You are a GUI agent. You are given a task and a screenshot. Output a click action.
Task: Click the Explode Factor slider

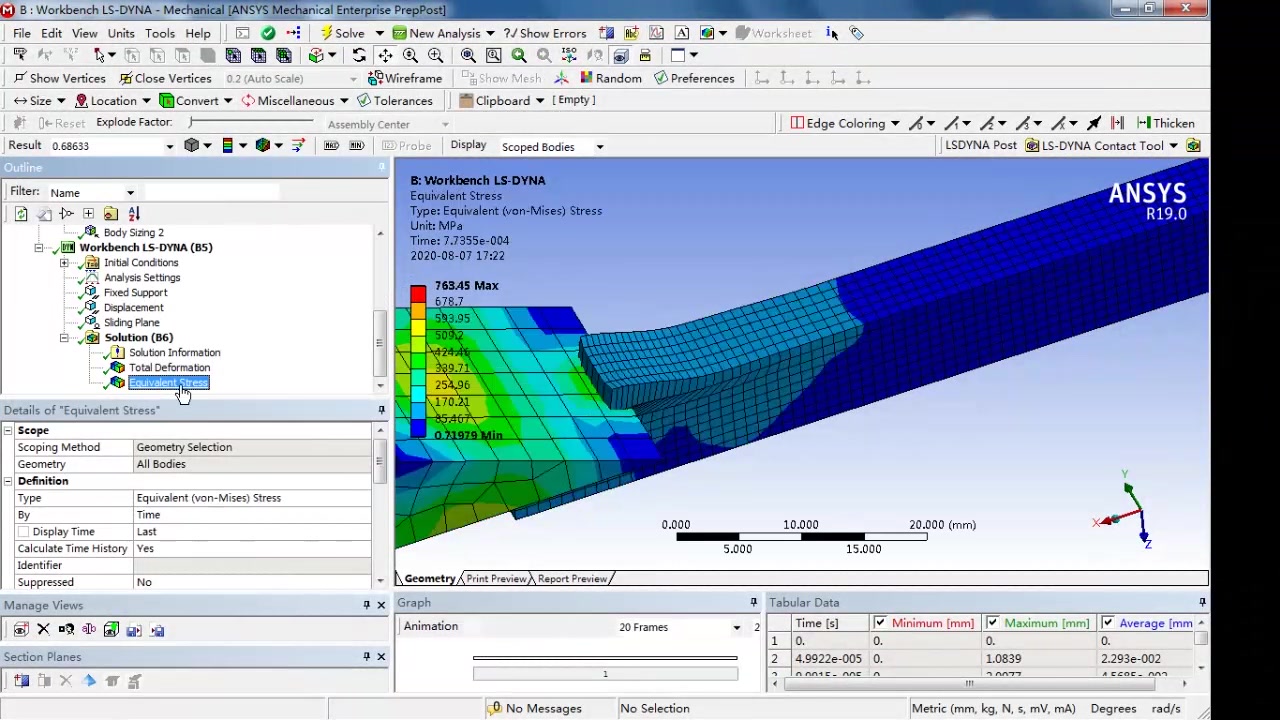[250, 122]
